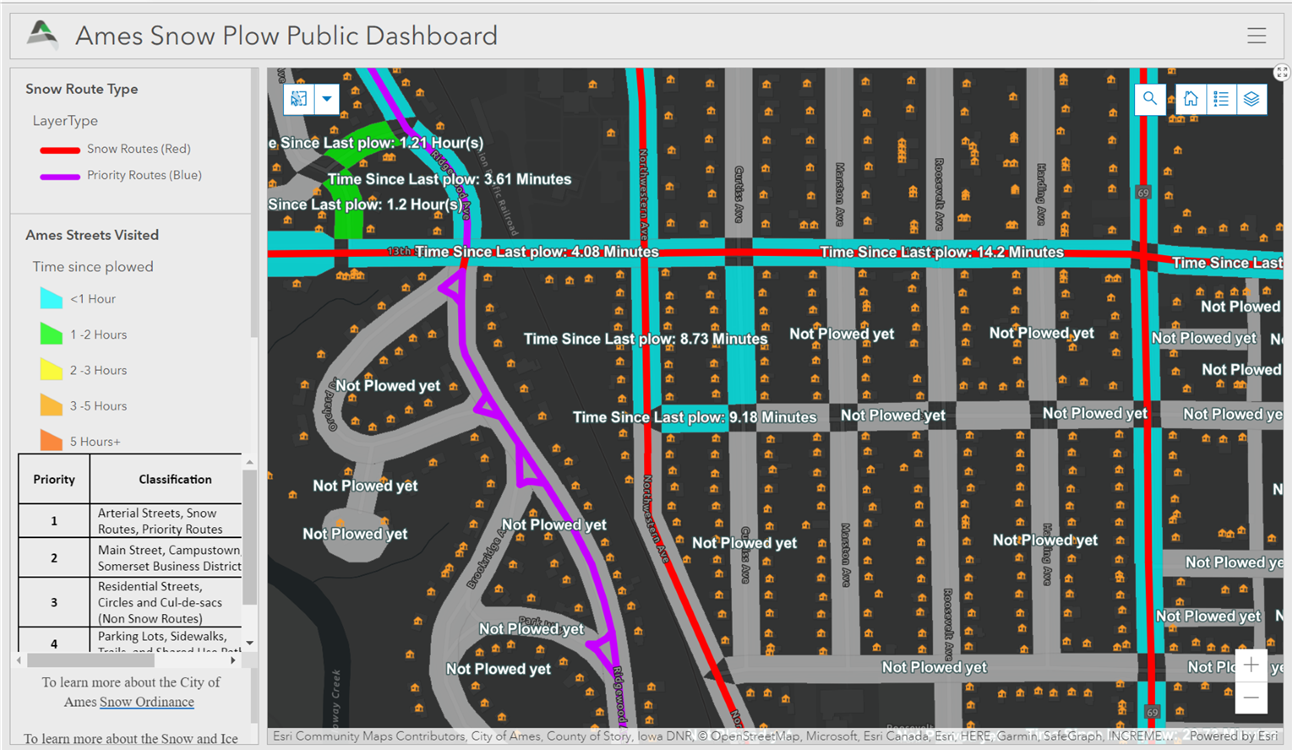Click the '5 Hours+' legend text
Image resolution: width=1297 pixels, height=750 pixels.
(95, 442)
